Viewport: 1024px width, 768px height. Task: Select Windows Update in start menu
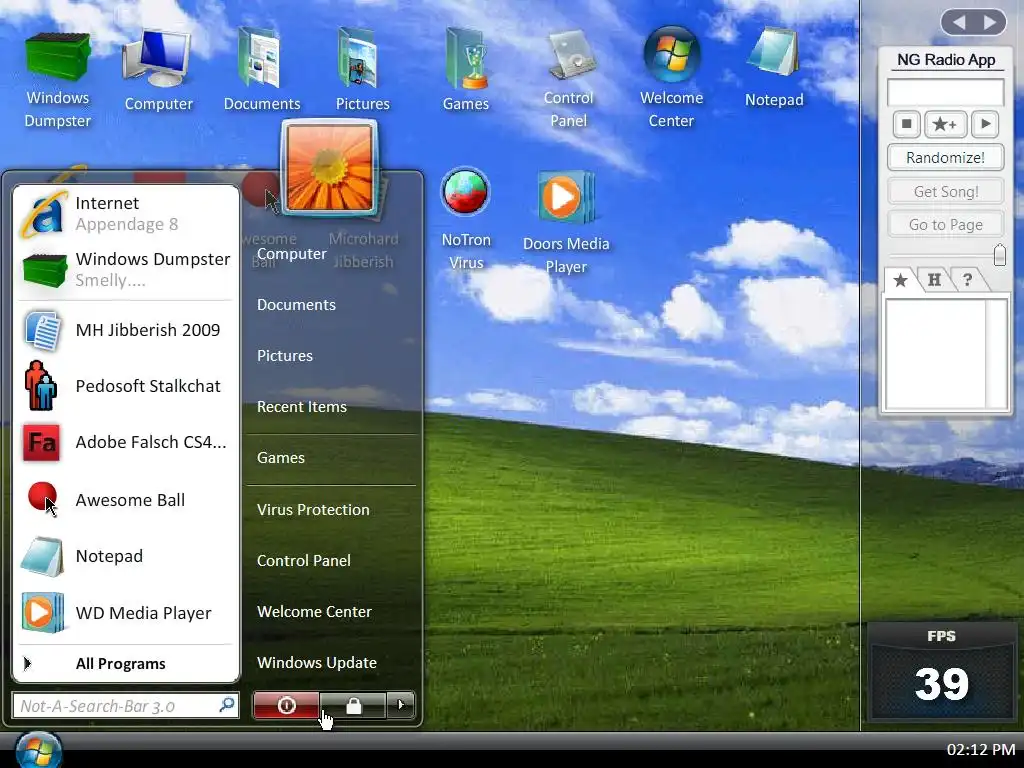[317, 662]
